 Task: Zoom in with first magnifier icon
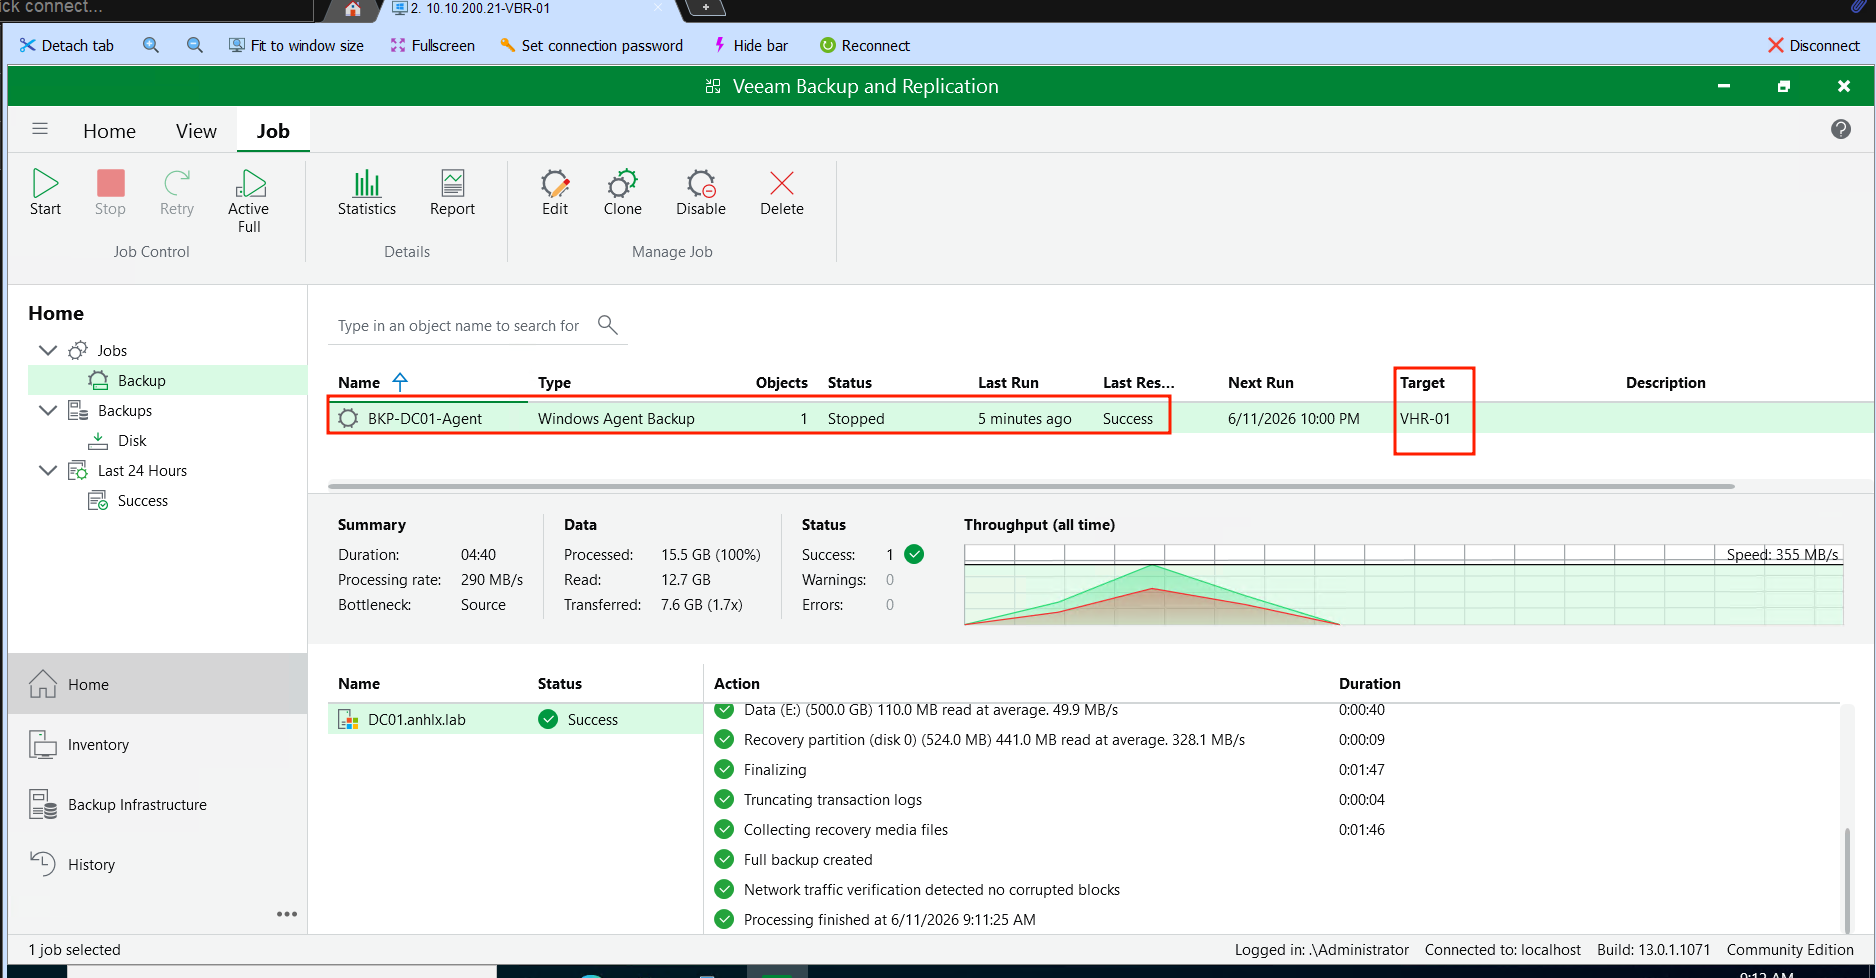click(x=151, y=45)
